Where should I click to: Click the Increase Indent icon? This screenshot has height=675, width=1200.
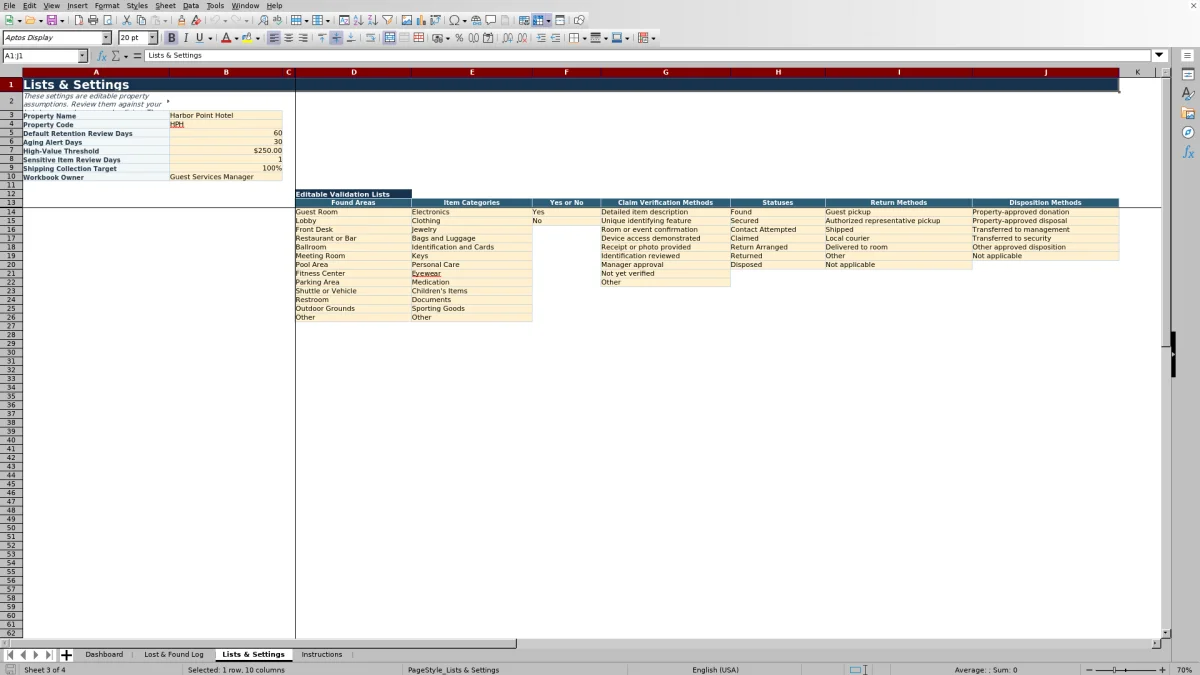[541, 38]
